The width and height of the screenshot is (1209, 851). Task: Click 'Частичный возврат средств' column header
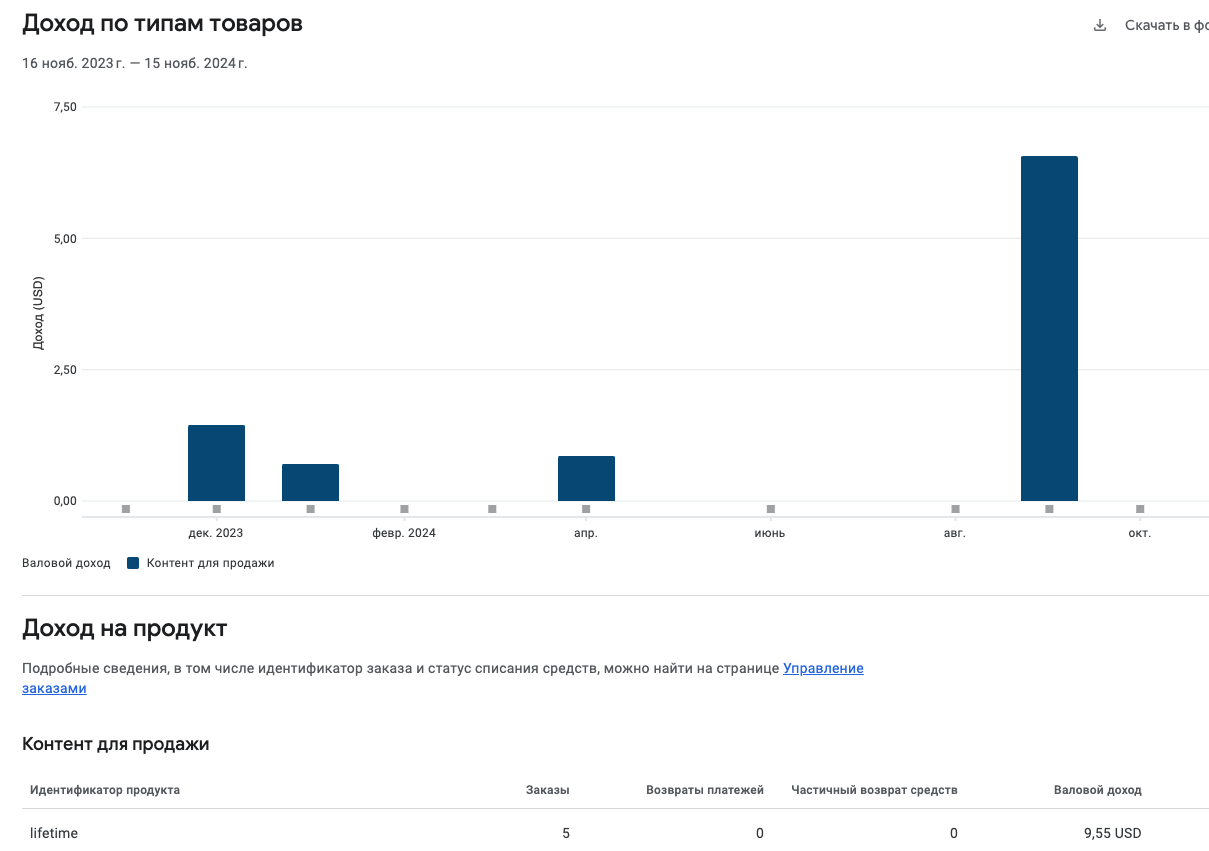pyautogui.click(x=875, y=790)
